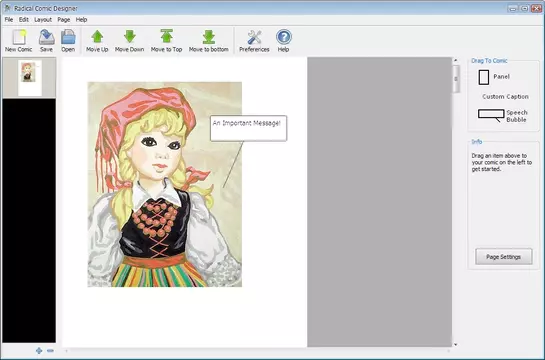The height and width of the screenshot is (360, 545).
Task: Remove a page with the minus icon
Action: pyautogui.click(x=50, y=351)
